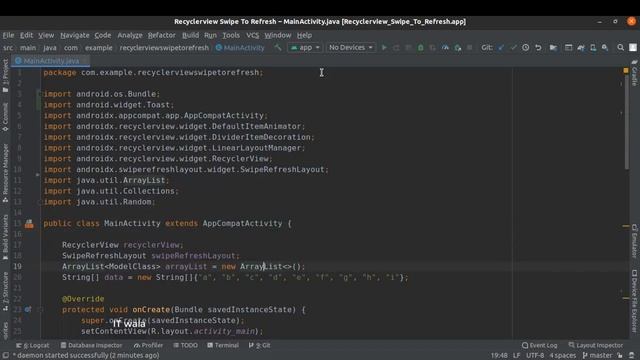Click the Git Commit checkmark icon
This screenshot has height=360, width=640.
point(513,48)
